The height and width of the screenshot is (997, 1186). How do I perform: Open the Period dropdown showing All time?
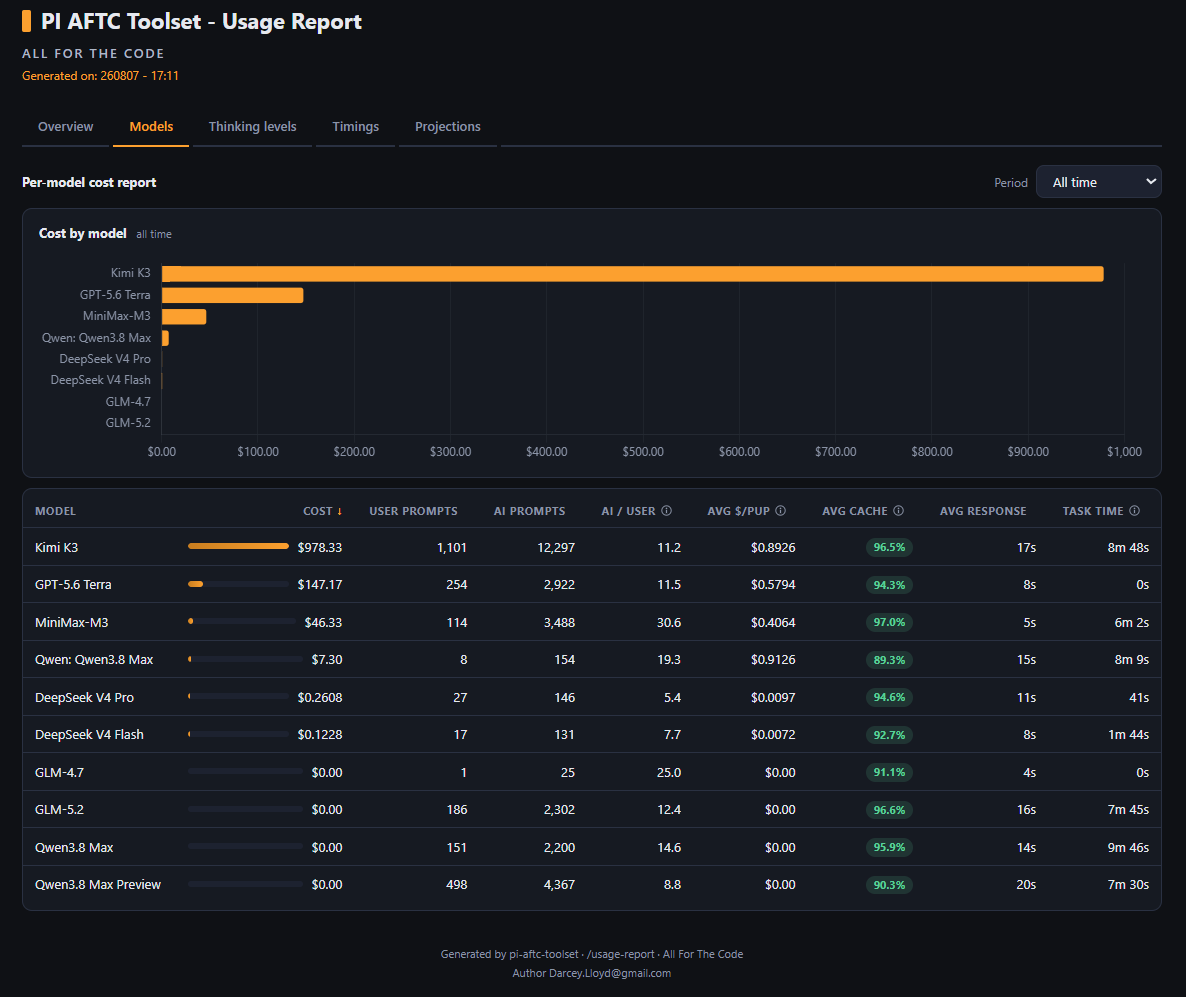[x=1098, y=182]
